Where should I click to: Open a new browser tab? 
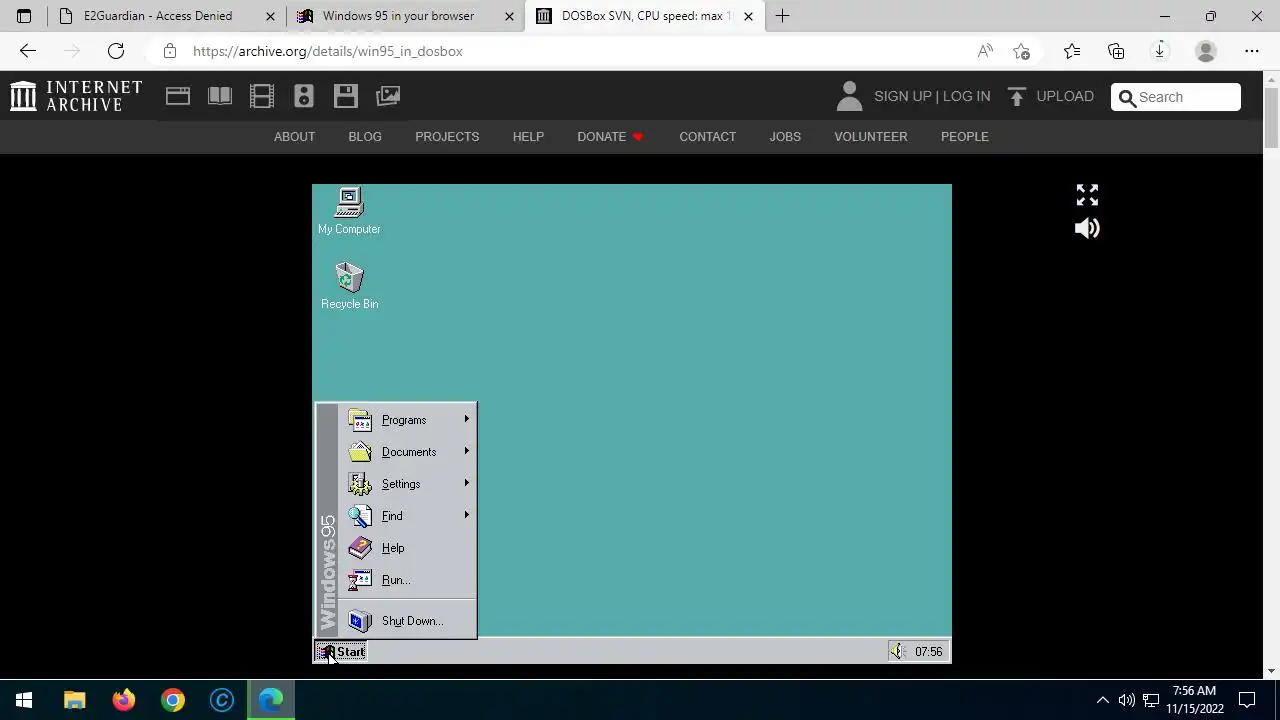click(x=782, y=16)
